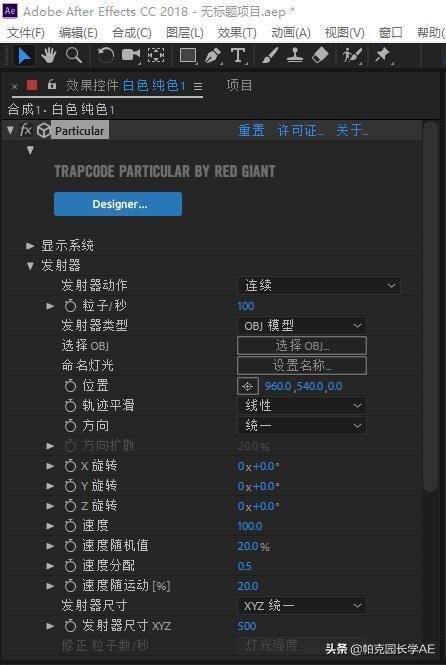Select the Zoom magnifier tool
Screen dimensions: 446x665
click(x=74, y=56)
